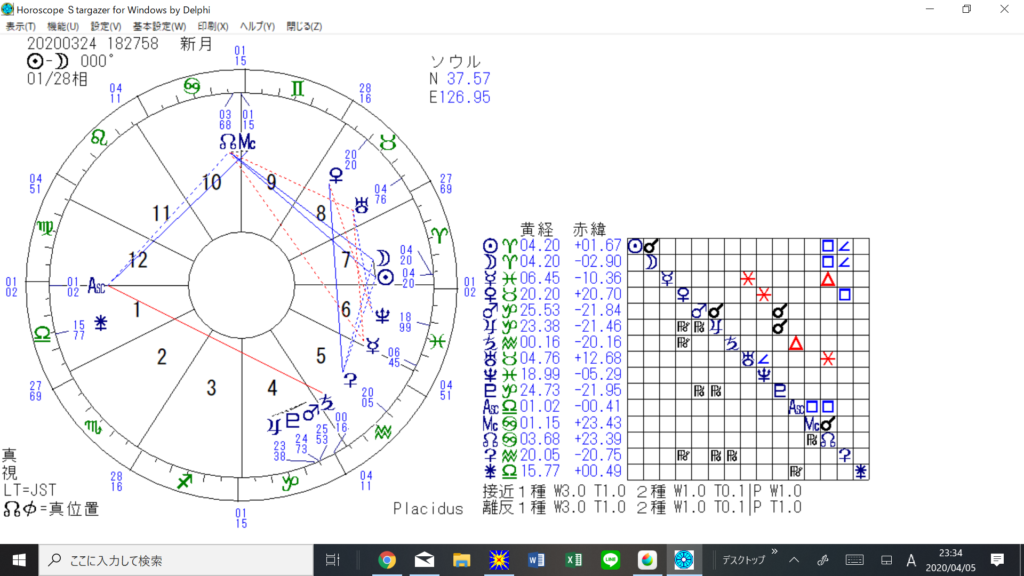This screenshot has height=576, width=1024.
Task: Click the Ceres glyph in house 5
Action: pos(350,380)
